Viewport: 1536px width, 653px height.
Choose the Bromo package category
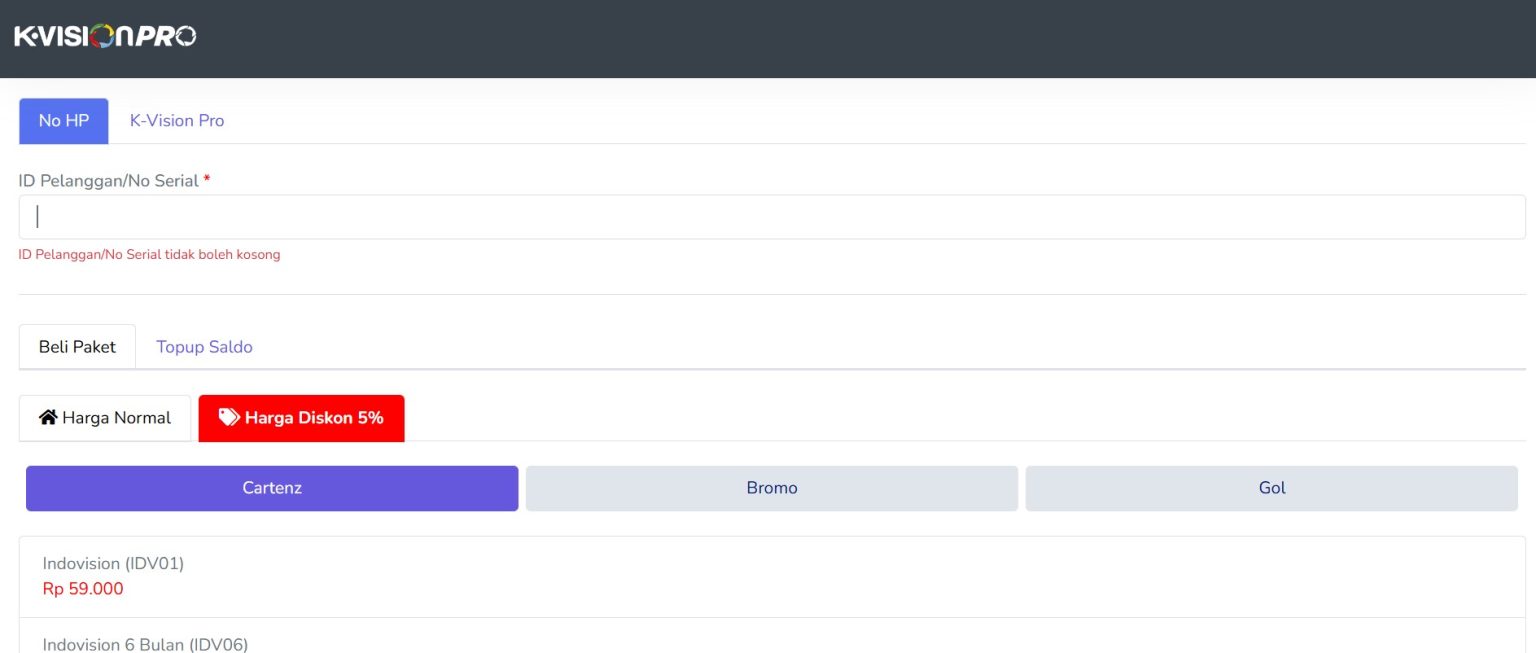coord(772,488)
